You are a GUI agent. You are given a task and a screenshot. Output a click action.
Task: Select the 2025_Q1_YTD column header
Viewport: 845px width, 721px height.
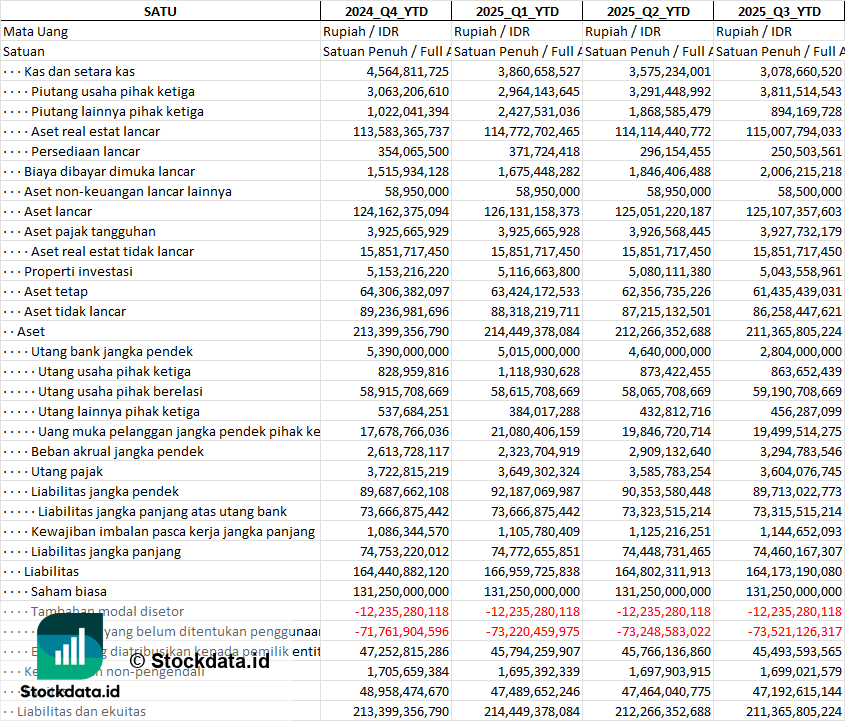pos(516,11)
